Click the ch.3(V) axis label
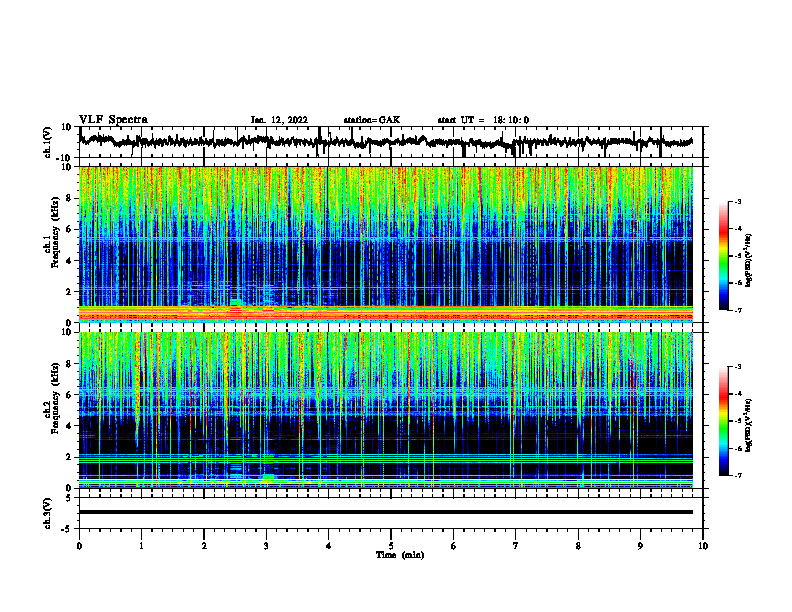This screenshot has width=792, height=612. tap(48, 513)
